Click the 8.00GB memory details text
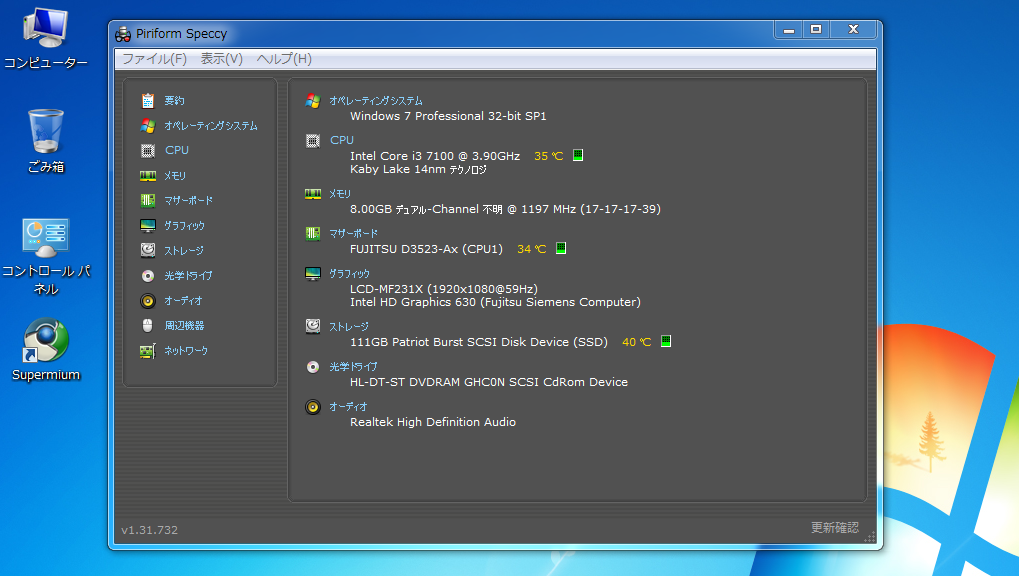This screenshot has width=1019, height=576. click(505, 209)
